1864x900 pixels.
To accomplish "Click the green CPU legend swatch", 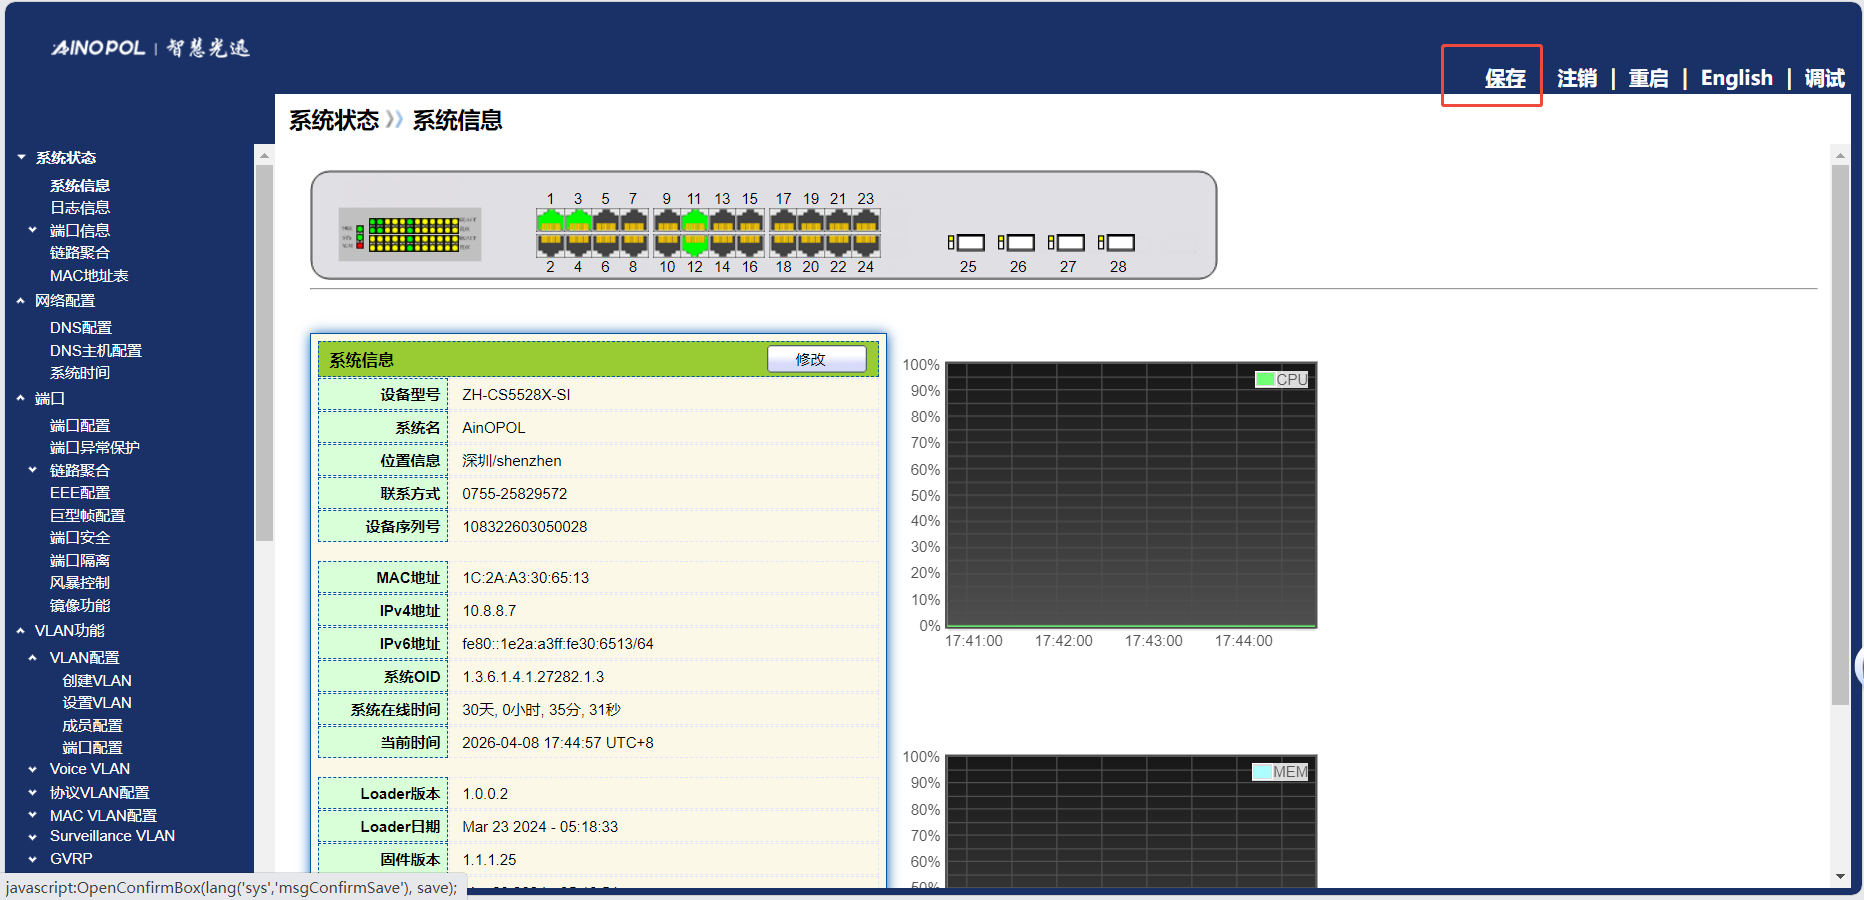I will (x=1265, y=380).
